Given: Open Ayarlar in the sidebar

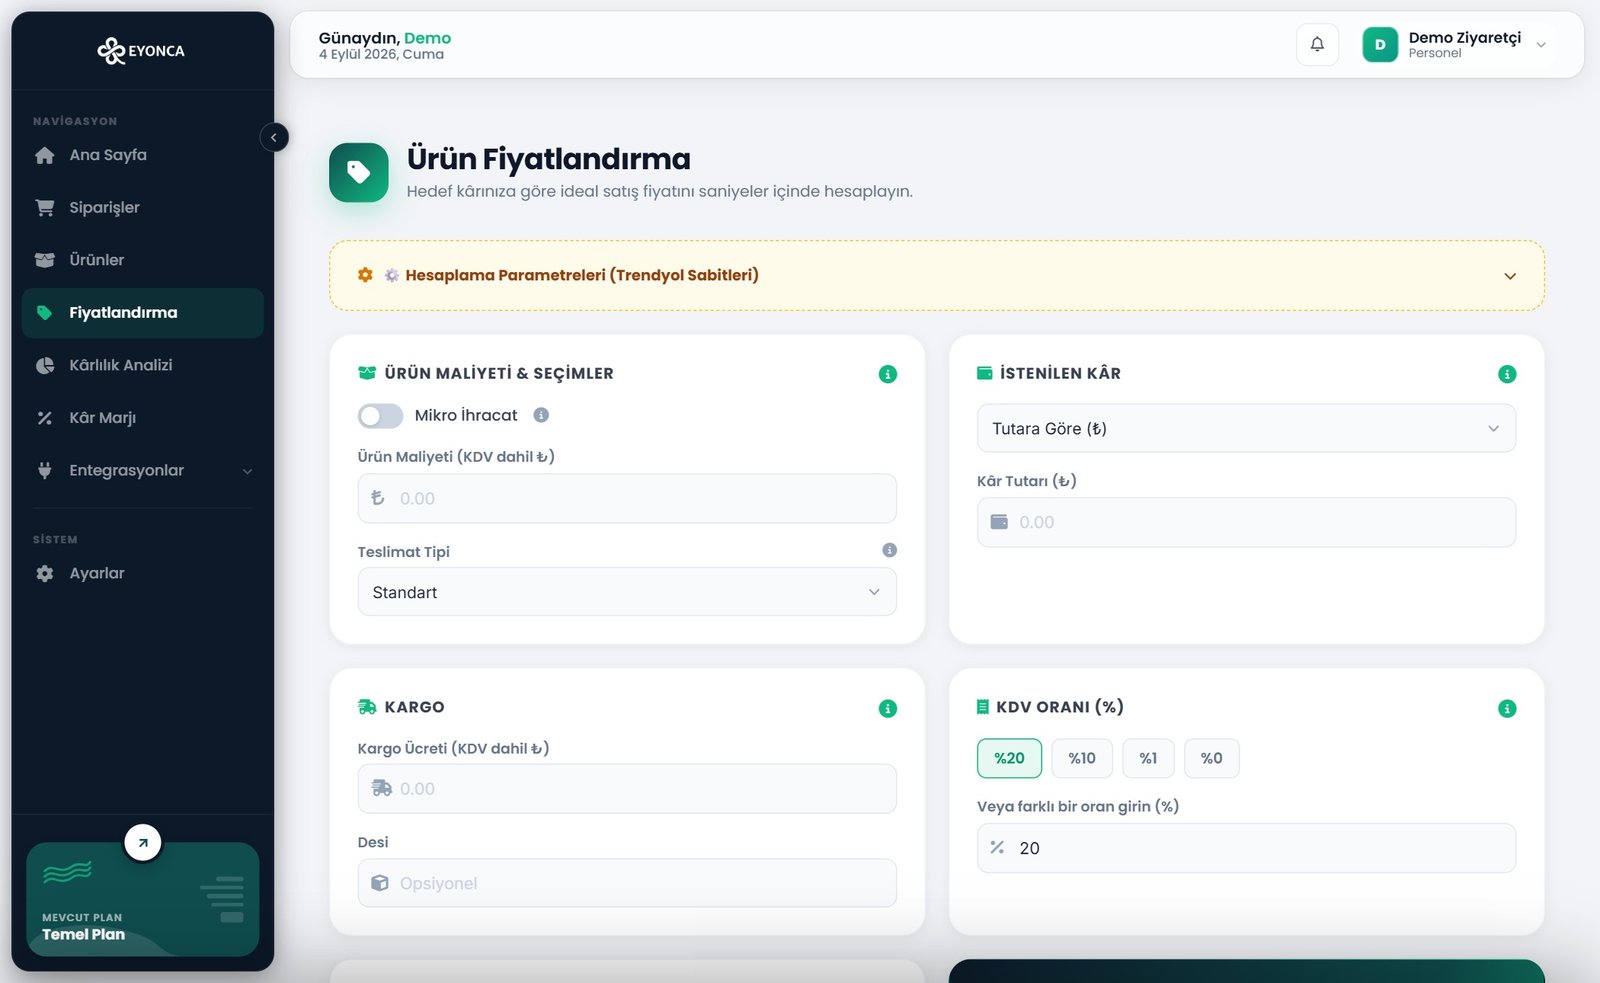Looking at the screenshot, I should [x=142, y=573].
